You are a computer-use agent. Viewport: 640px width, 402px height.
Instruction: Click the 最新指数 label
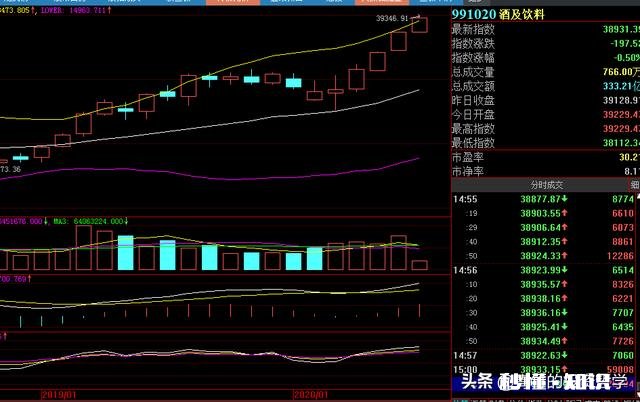(473, 29)
